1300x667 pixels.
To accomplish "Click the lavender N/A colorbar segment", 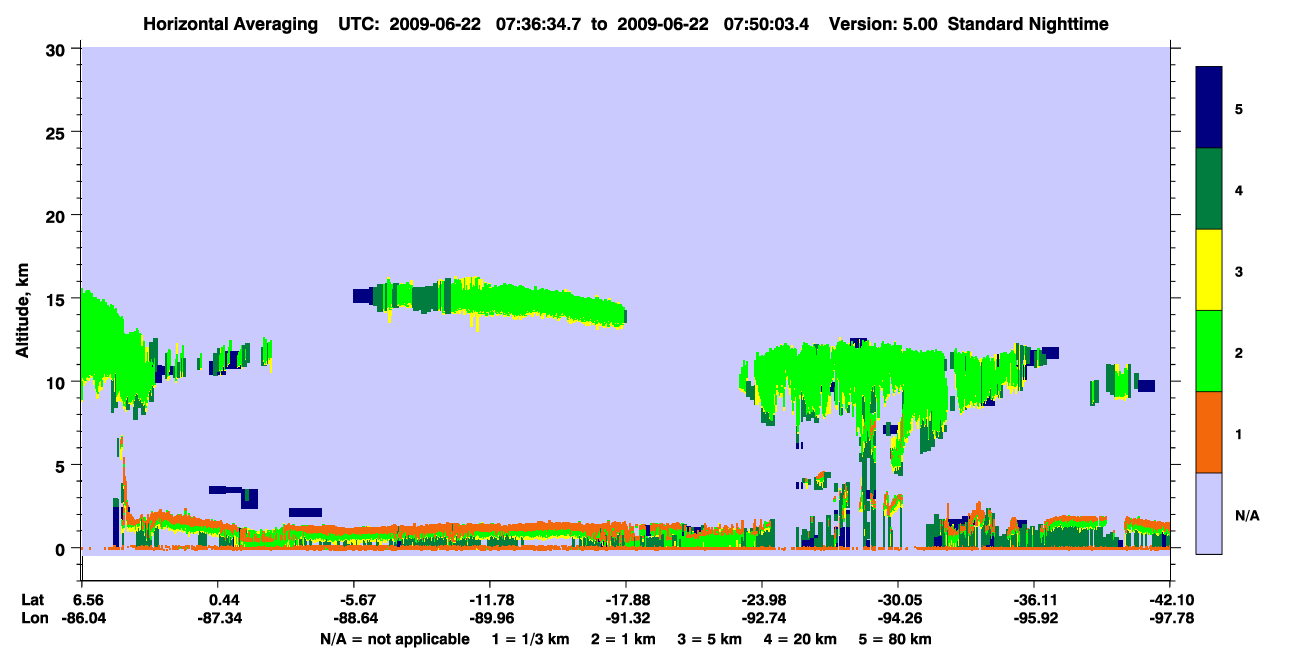I will [x=1209, y=513].
